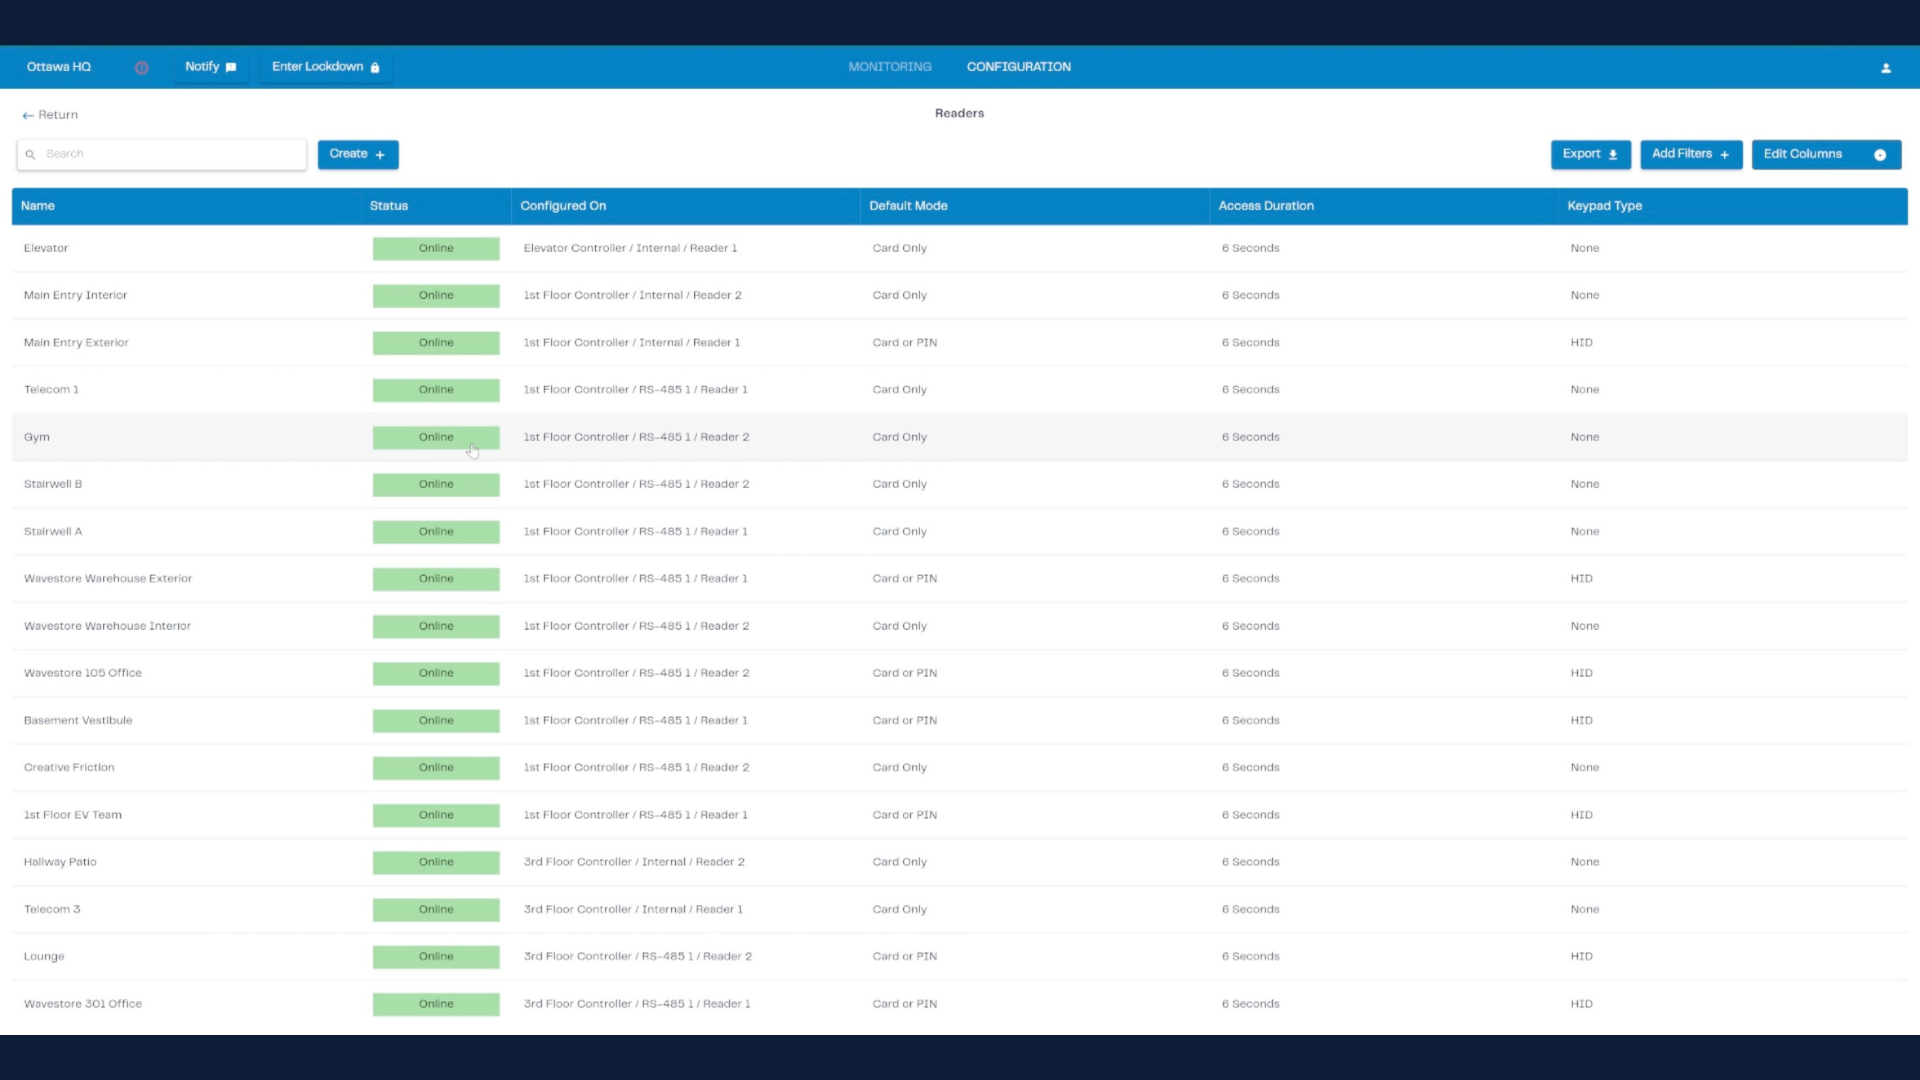1920x1080 pixels.
Task: Switch to the CONFIGURATION tab
Action: coord(1018,67)
